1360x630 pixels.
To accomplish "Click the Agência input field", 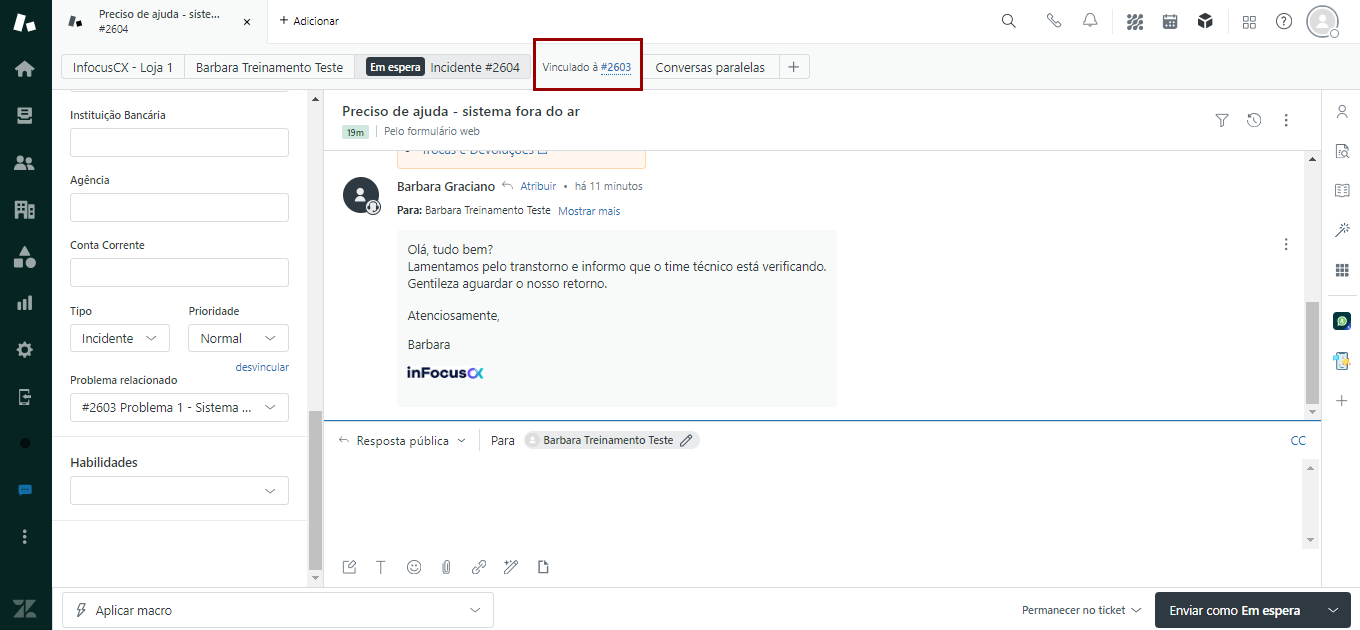I will click(x=179, y=208).
